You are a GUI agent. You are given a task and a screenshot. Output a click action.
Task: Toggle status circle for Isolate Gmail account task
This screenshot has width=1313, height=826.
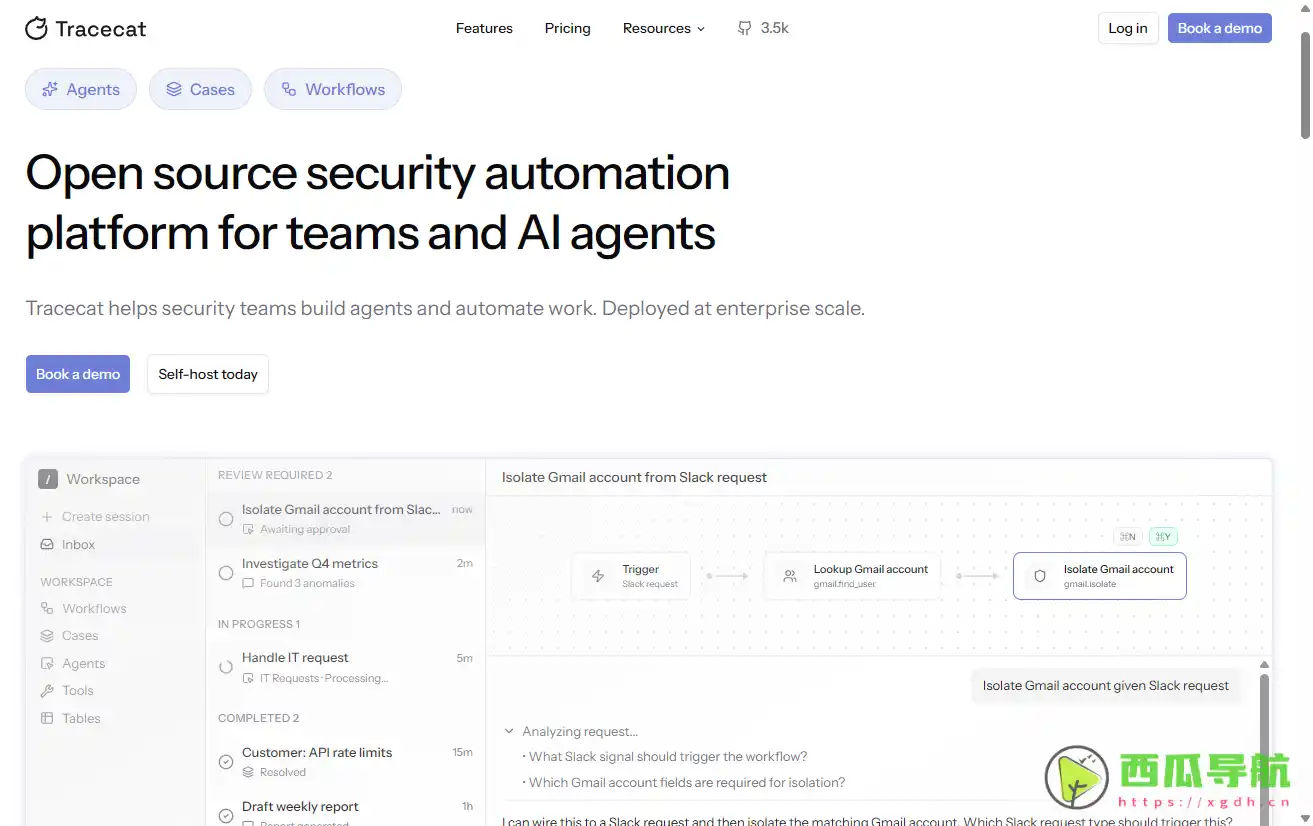[x=226, y=519]
